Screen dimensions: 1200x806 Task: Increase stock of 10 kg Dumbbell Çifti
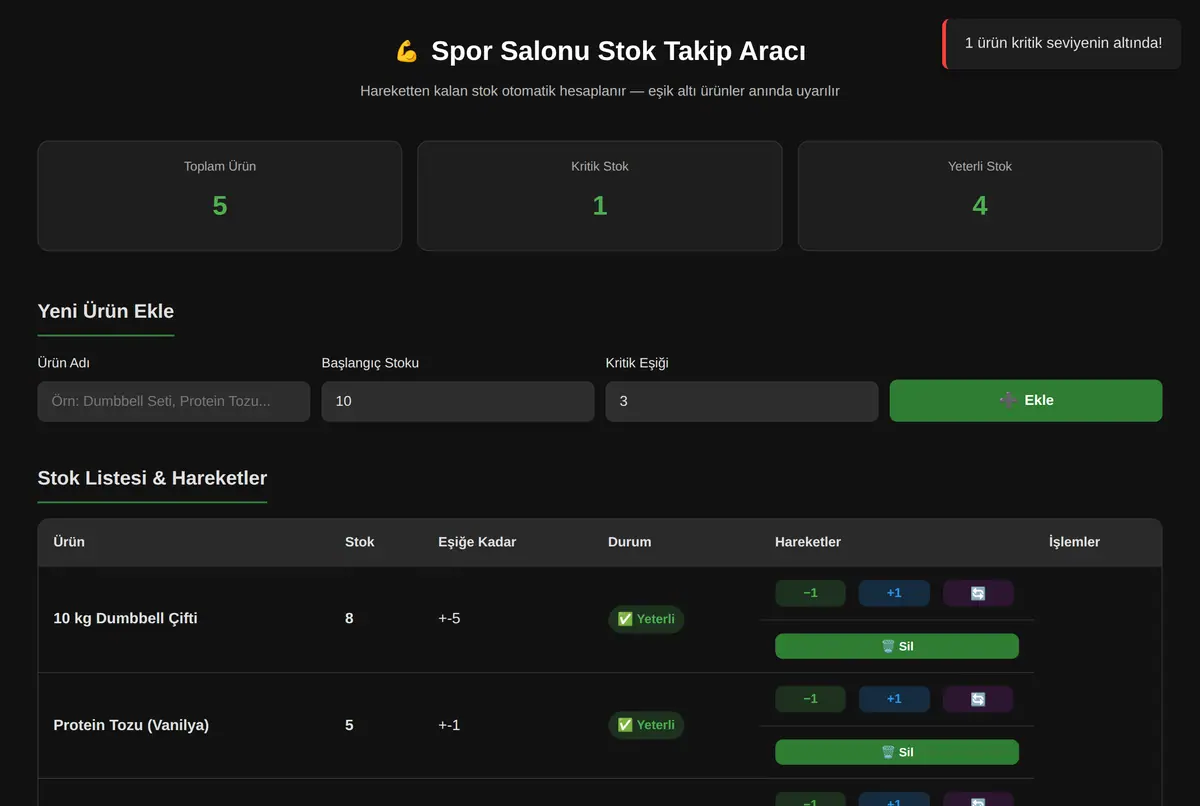point(894,593)
